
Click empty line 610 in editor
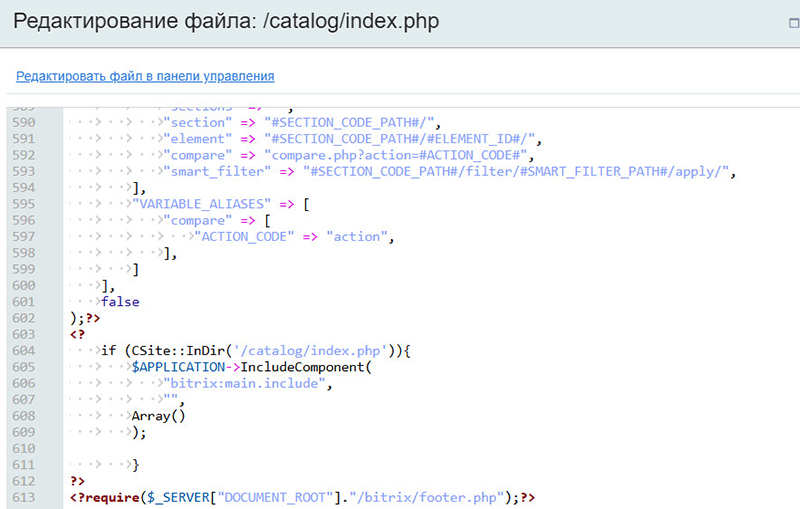300,448
